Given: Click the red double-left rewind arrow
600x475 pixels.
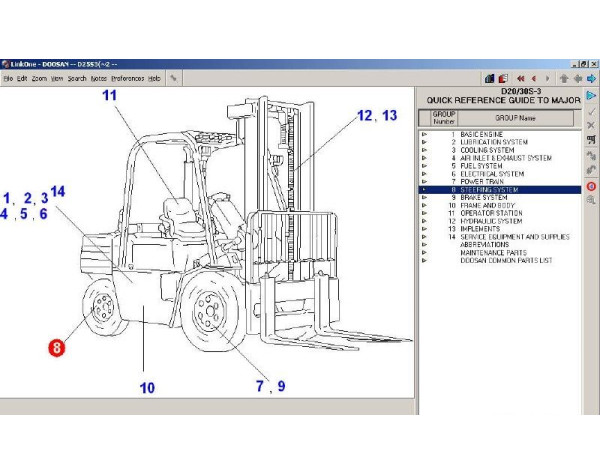Looking at the screenshot, I should (519, 77).
